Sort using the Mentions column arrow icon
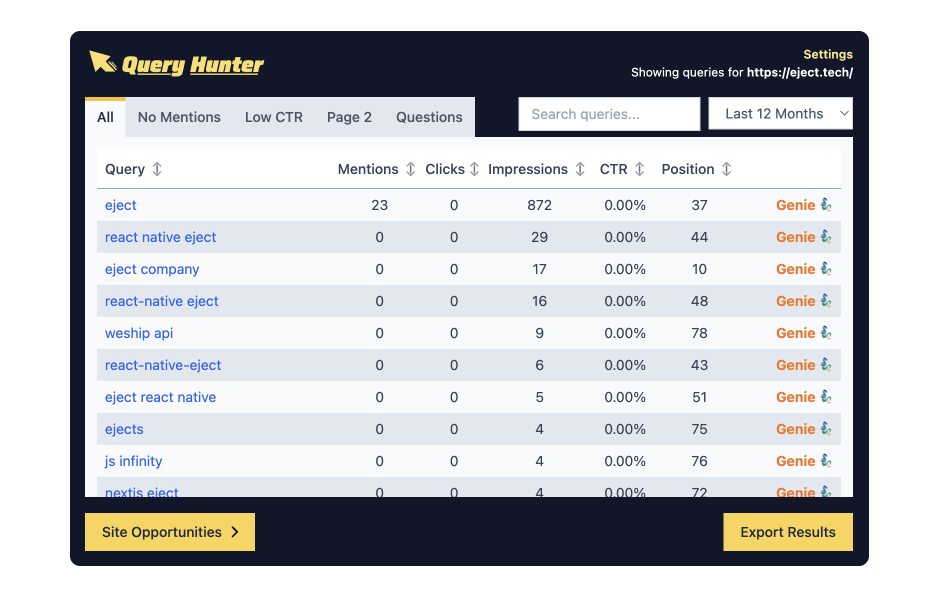Screen dimensions: 939x600 pyautogui.click(x=411, y=169)
